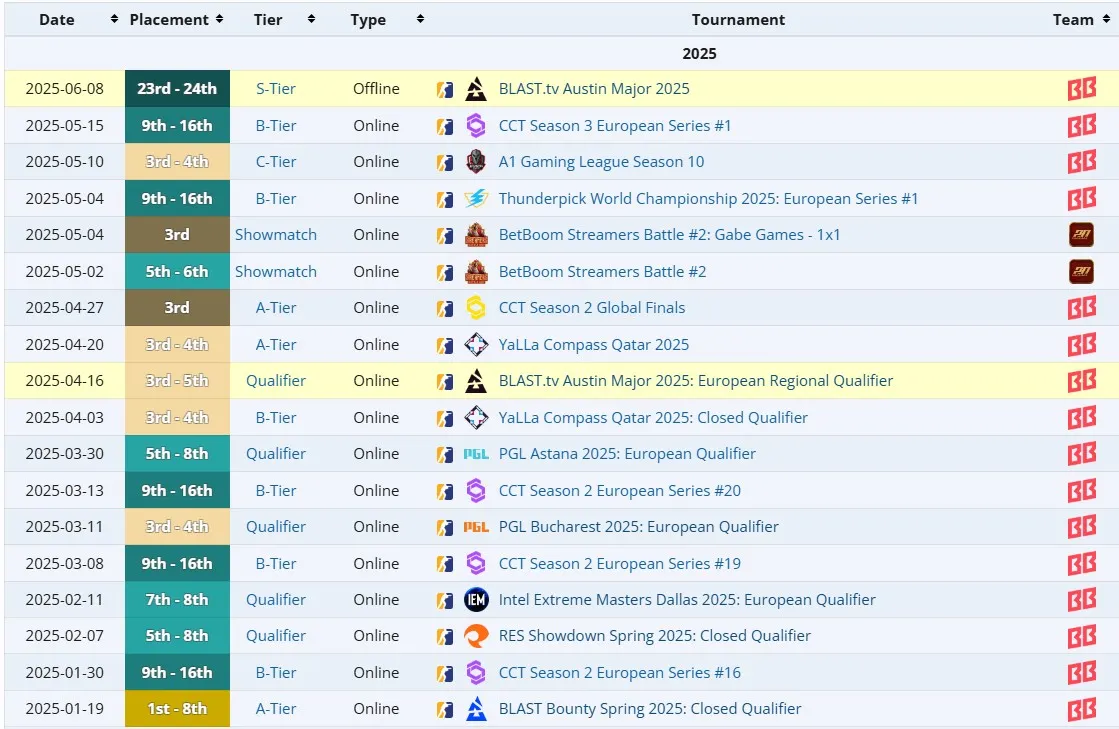
Task: Click blue BLAST Bounty logo icon
Action: pyautogui.click(x=476, y=709)
